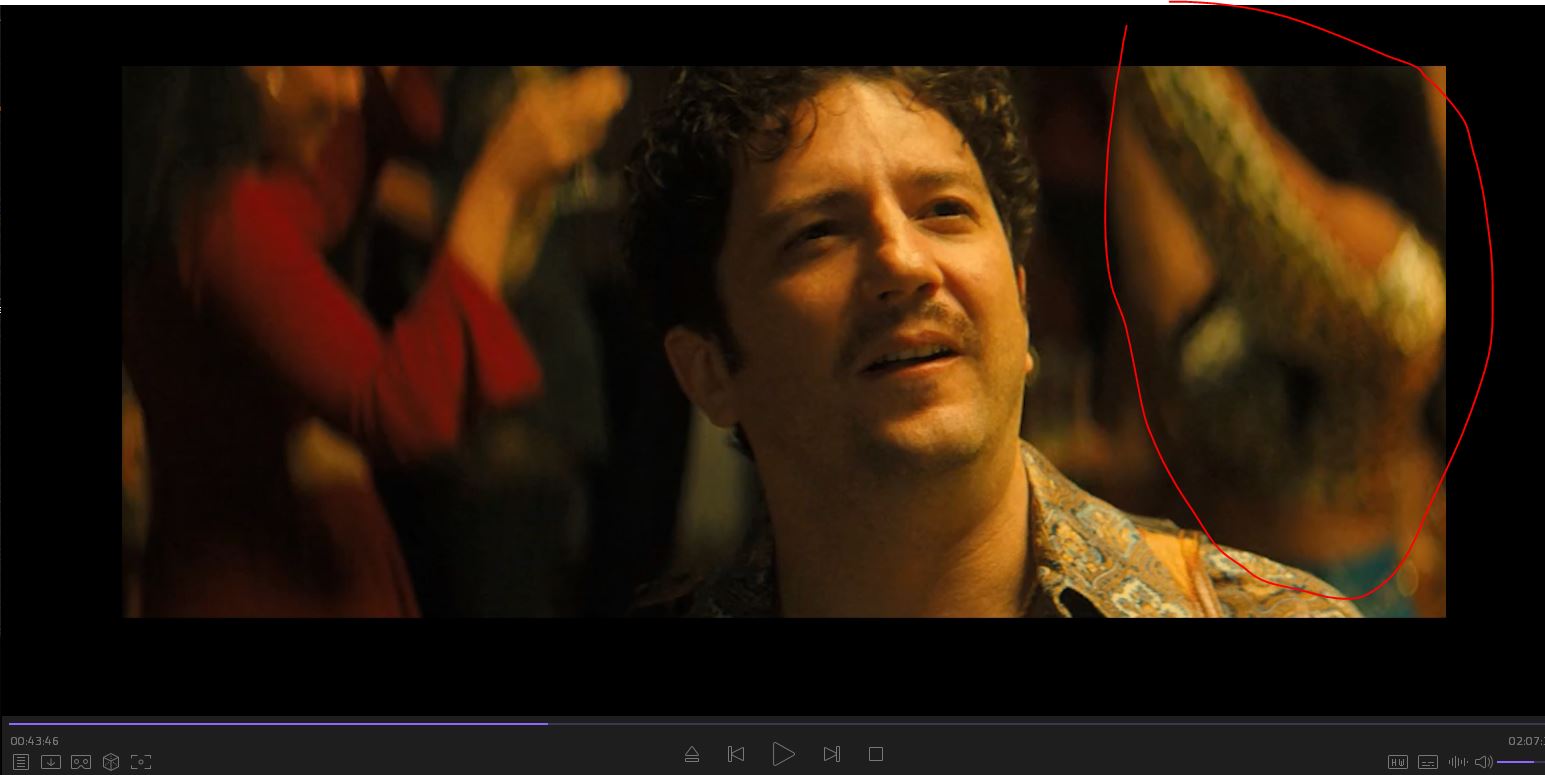The width and height of the screenshot is (1545, 775).
Task: Start playback with the Play button
Action: [783, 754]
